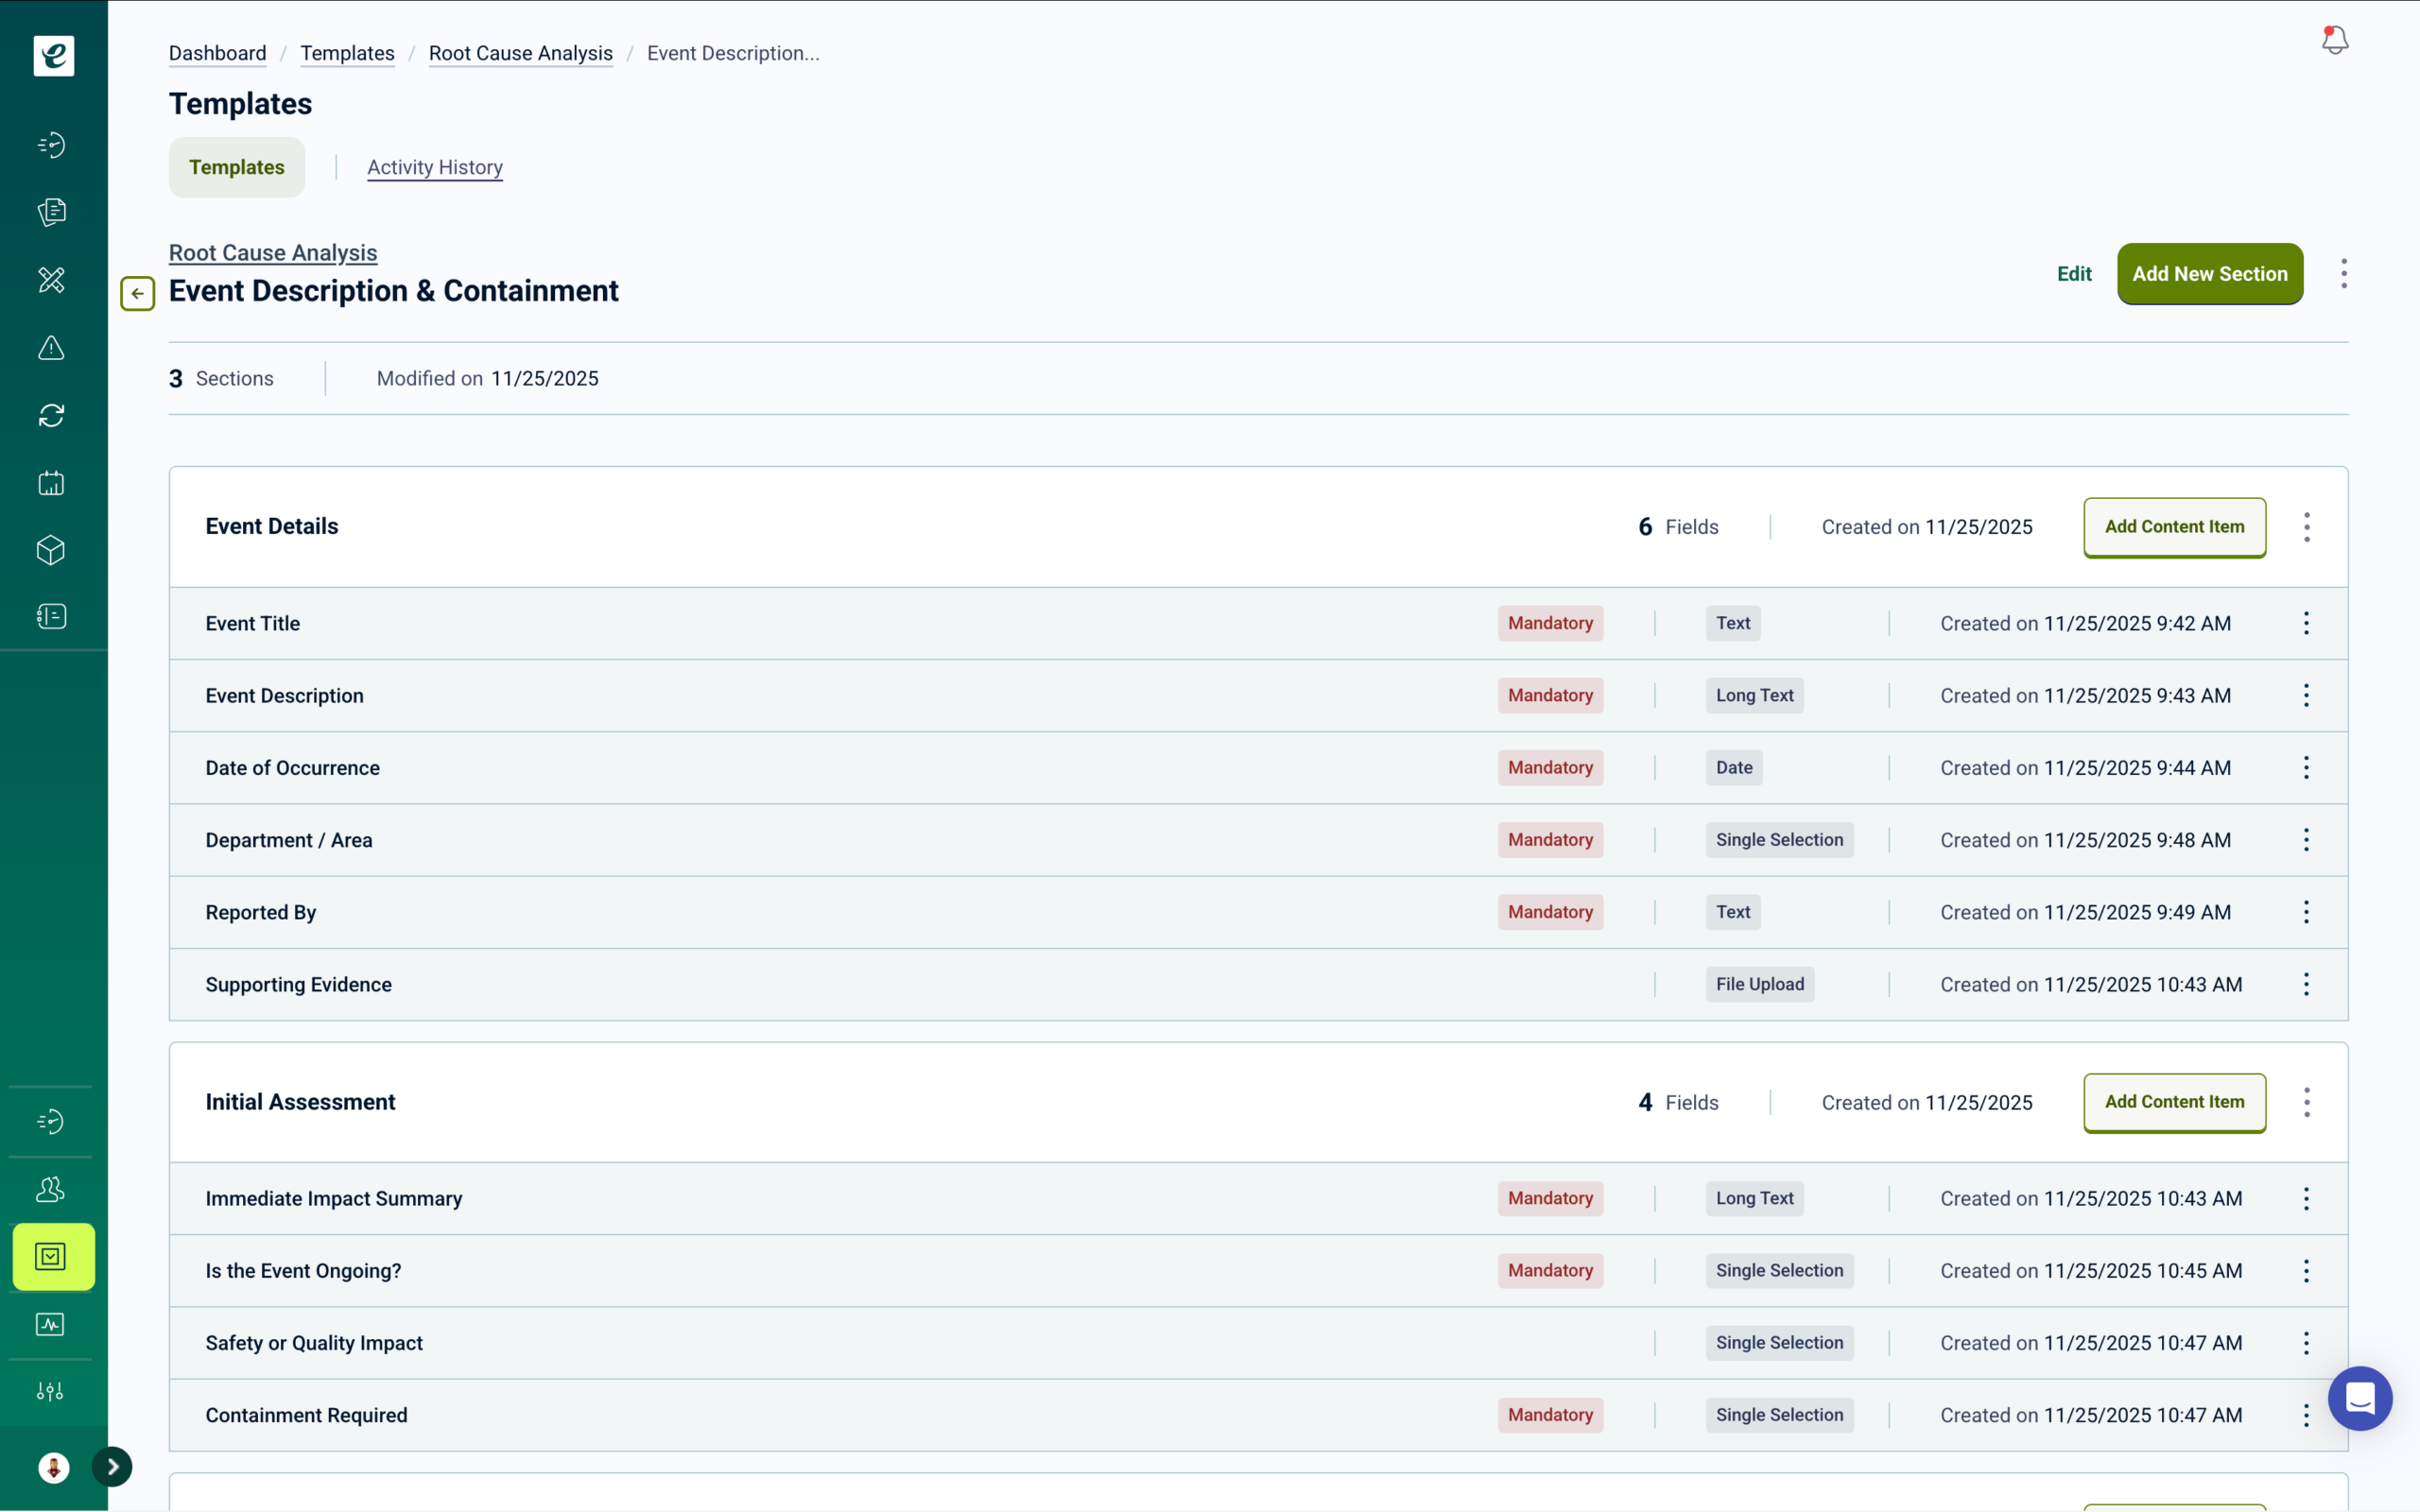Open the sliders settings sidebar icon

tap(50, 1392)
